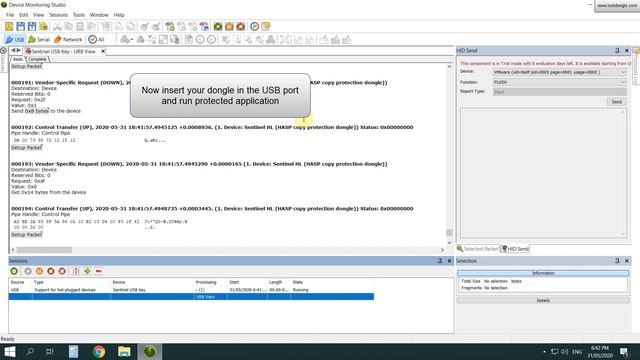Open the Function dropdown showing FLUSH

(559, 82)
